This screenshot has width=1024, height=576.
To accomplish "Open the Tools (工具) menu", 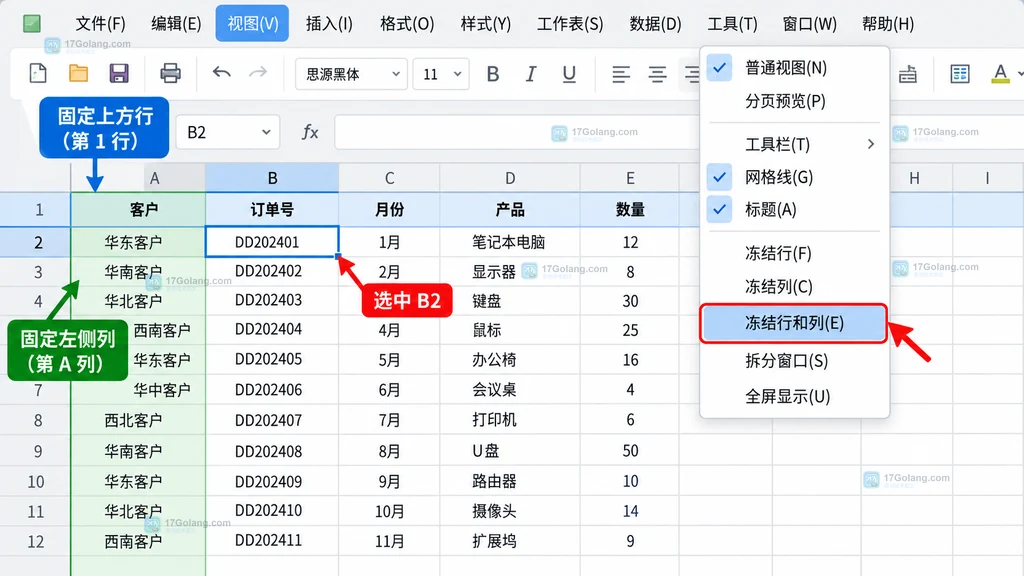I will tap(732, 24).
